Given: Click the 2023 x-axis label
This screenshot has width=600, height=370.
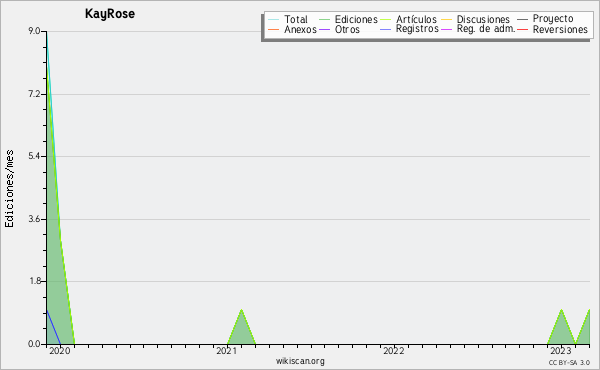Looking at the screenshot, I should click(x=561, y=351).
